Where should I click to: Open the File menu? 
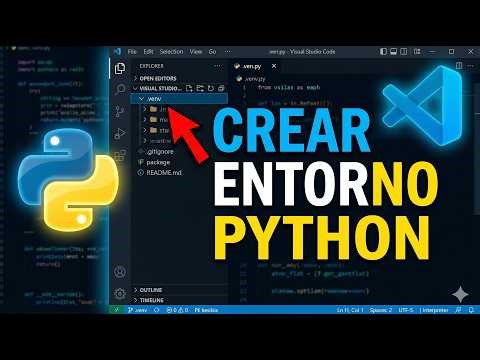pos(132,52)
